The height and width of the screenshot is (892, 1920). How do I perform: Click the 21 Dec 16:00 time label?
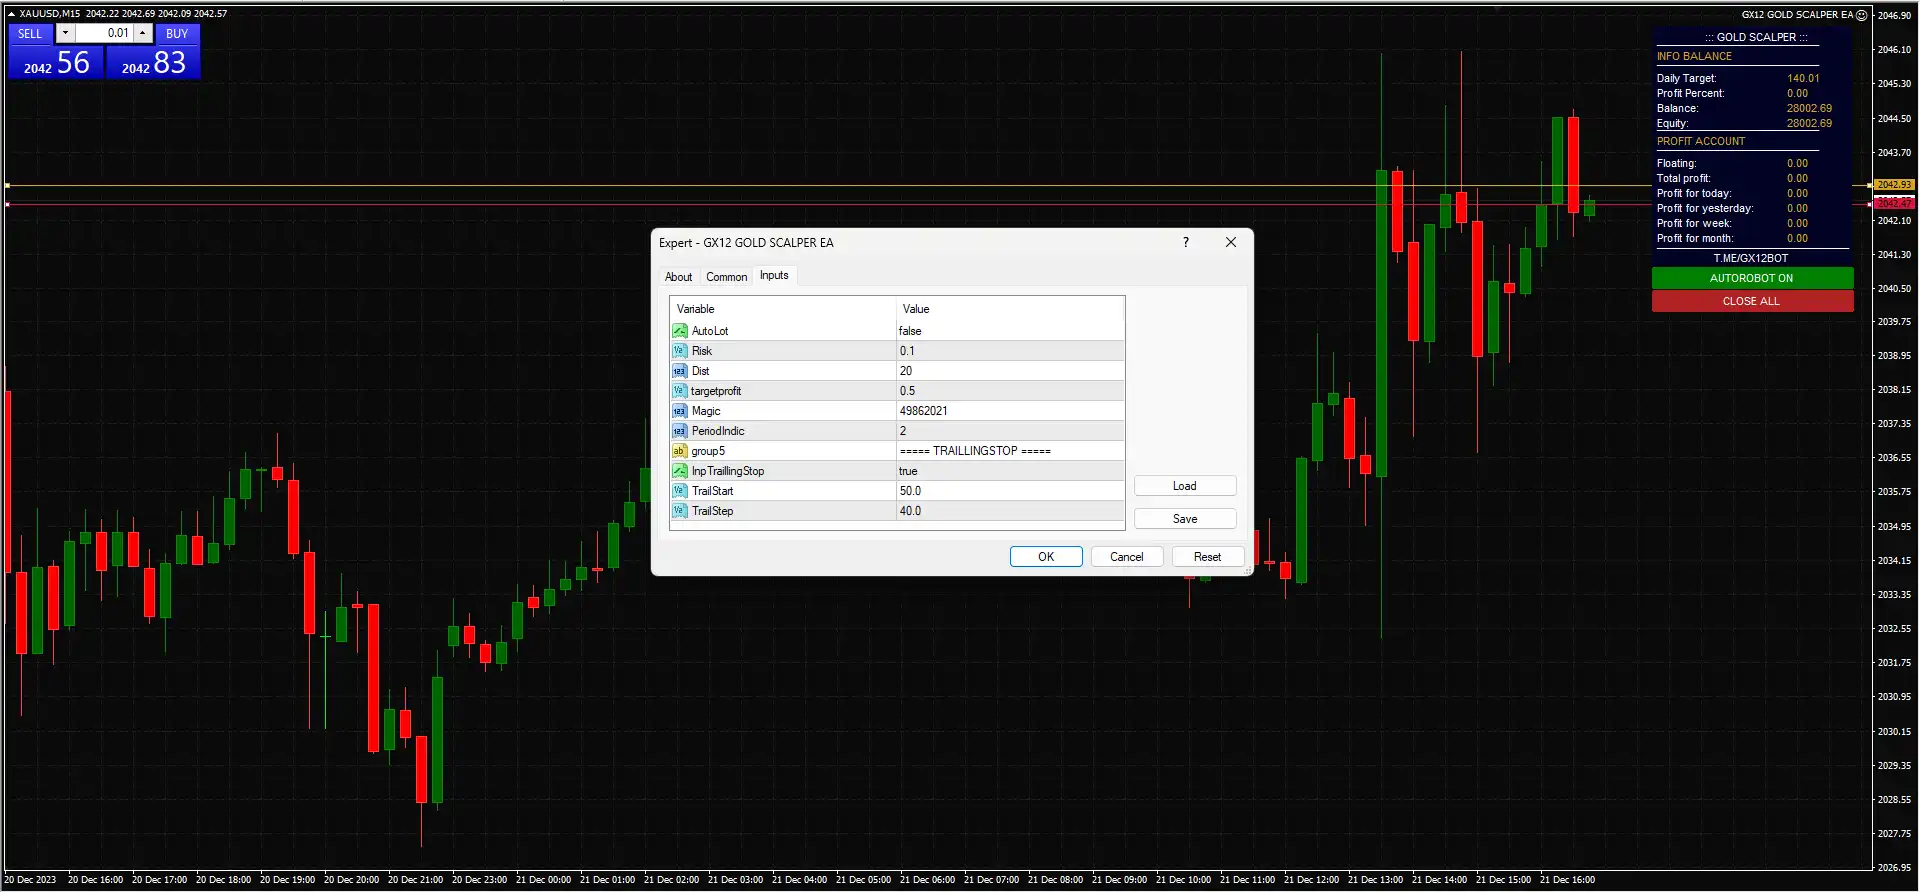click(1567, 880)
